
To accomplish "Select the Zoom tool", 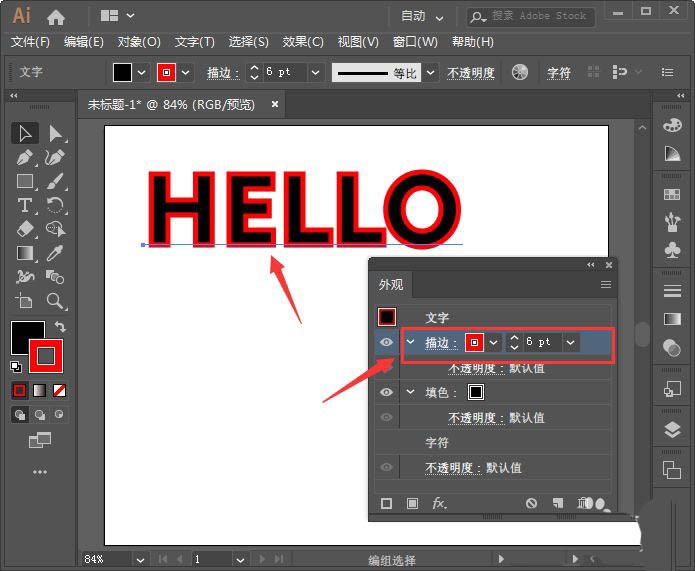I will (x=55, y=301).
